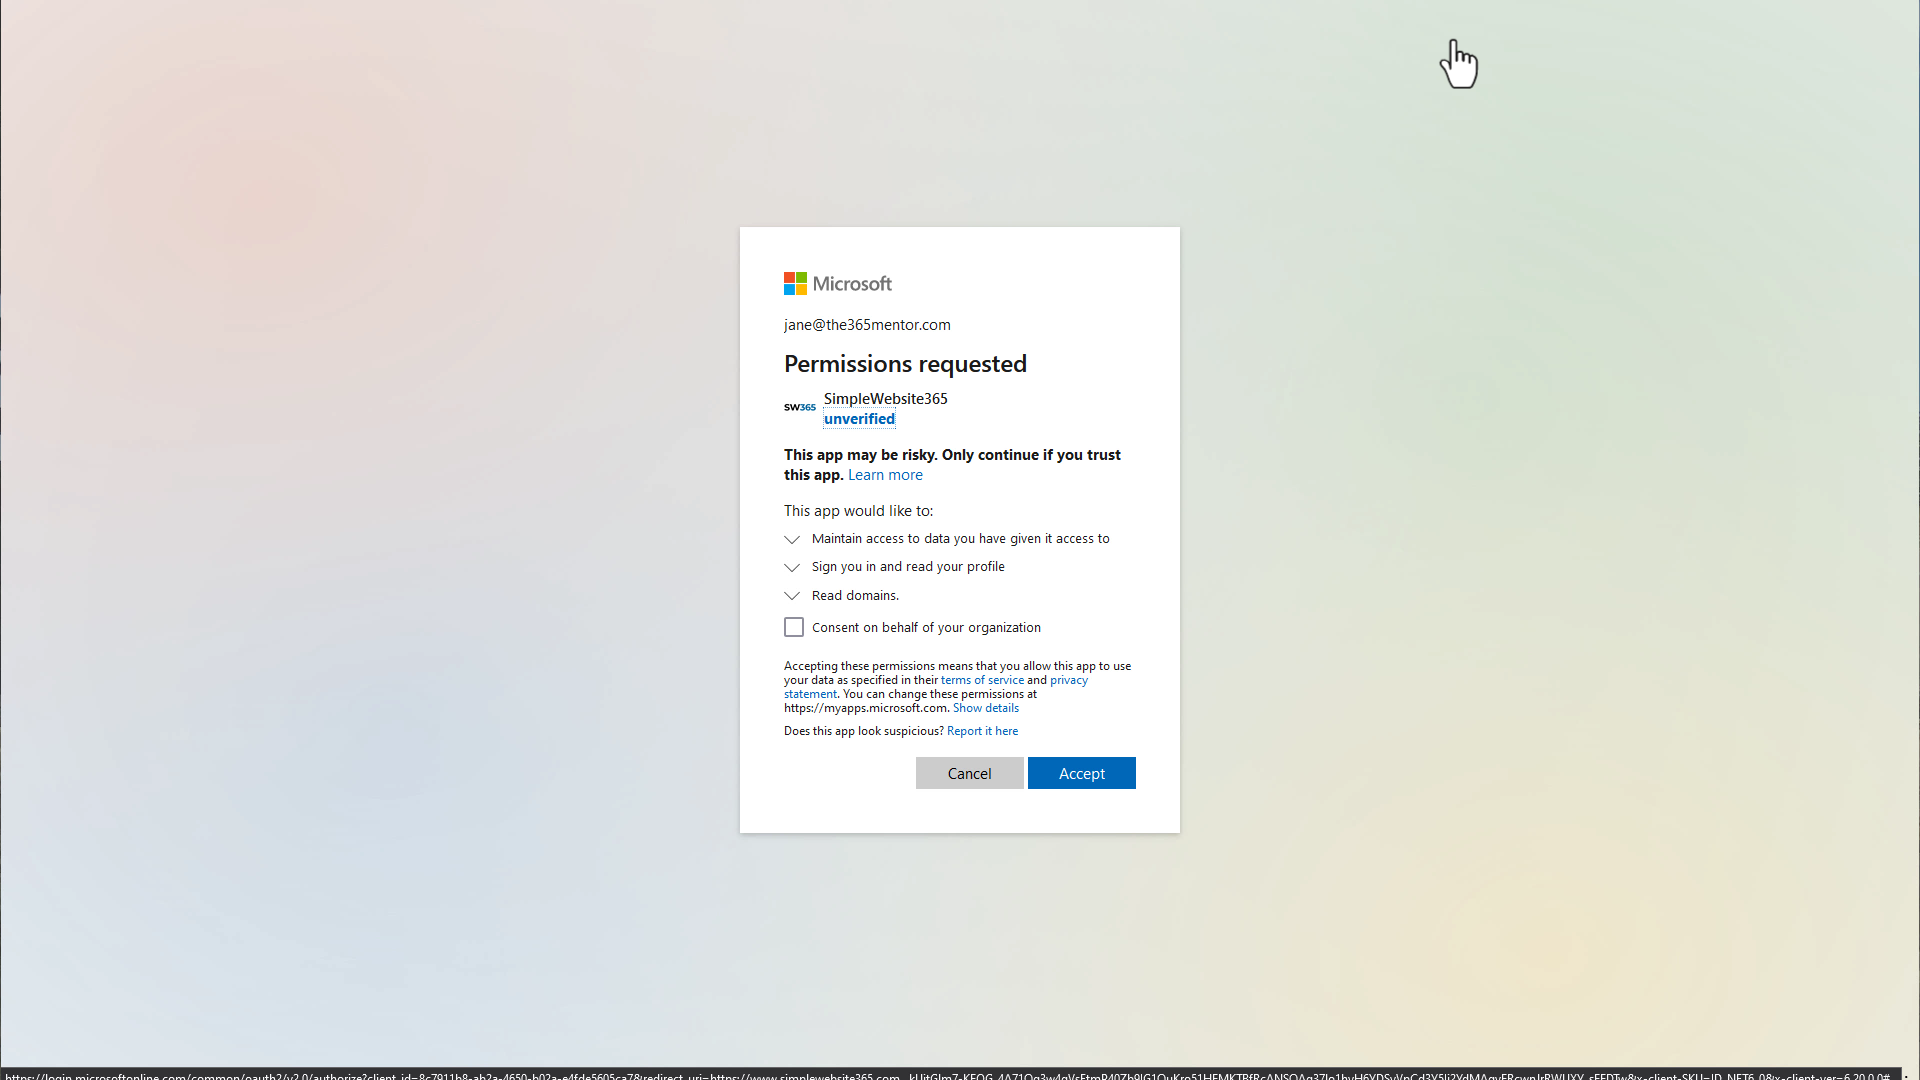Open the terms of service link
This screenshot has width=1920, height=1080.
point(982,680)
